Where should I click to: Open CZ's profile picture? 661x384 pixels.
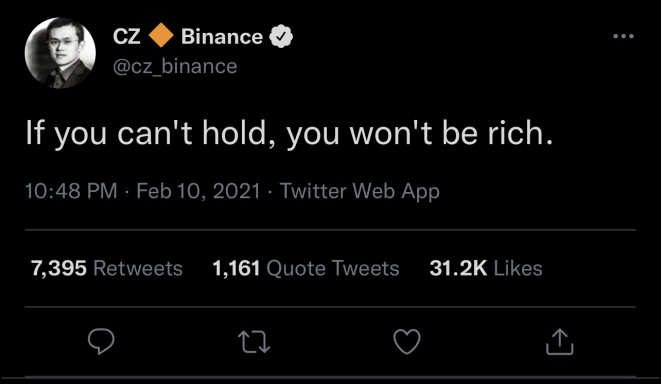click(60, 53)
